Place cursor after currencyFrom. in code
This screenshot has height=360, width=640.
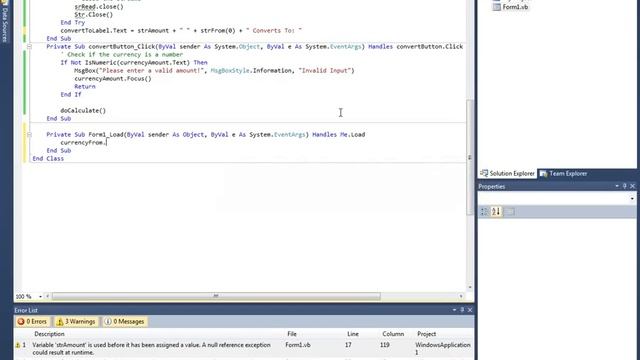107,142
